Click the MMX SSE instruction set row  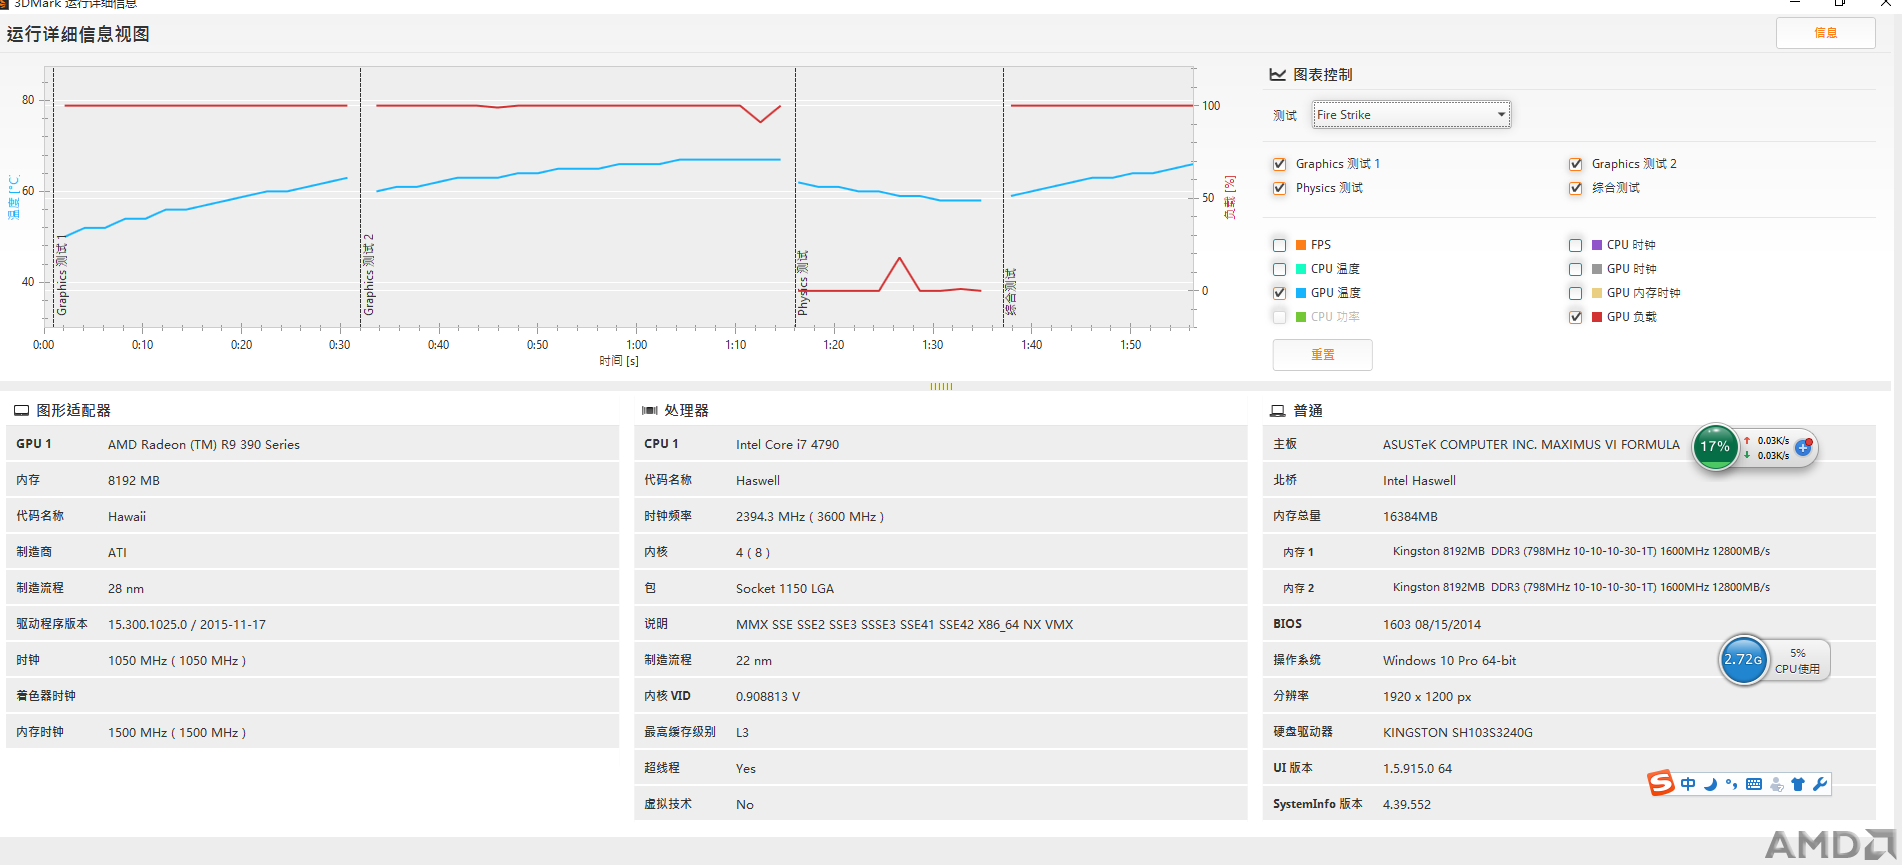pyautogui.click(x=940, y=624)
